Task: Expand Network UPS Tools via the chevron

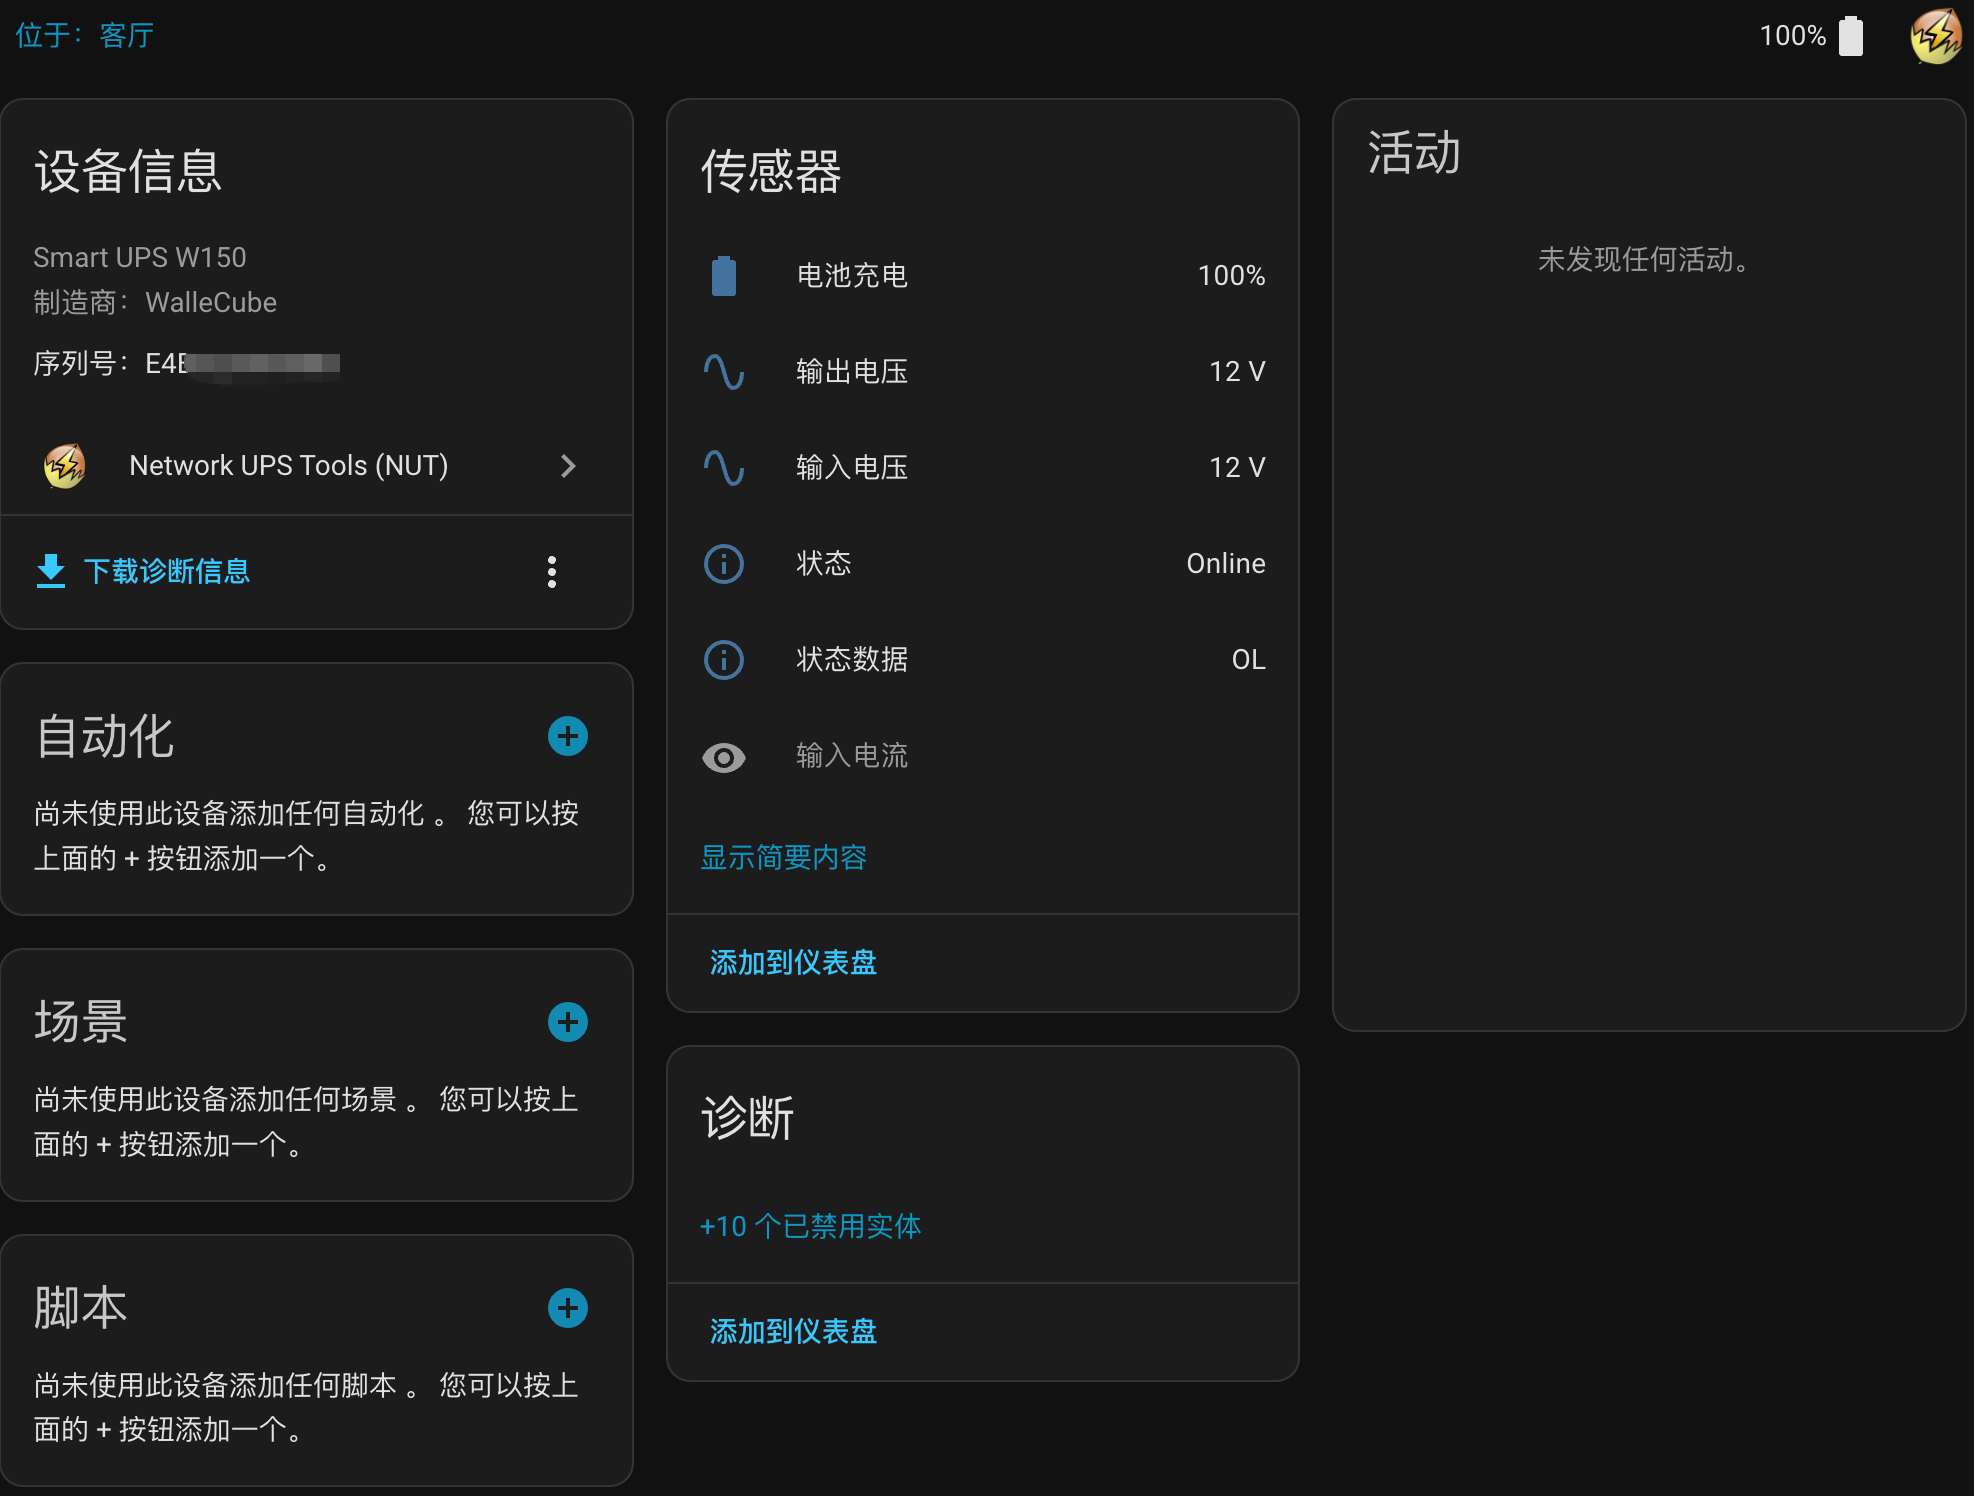Action: pyautogui.click(x=568, y=466)
